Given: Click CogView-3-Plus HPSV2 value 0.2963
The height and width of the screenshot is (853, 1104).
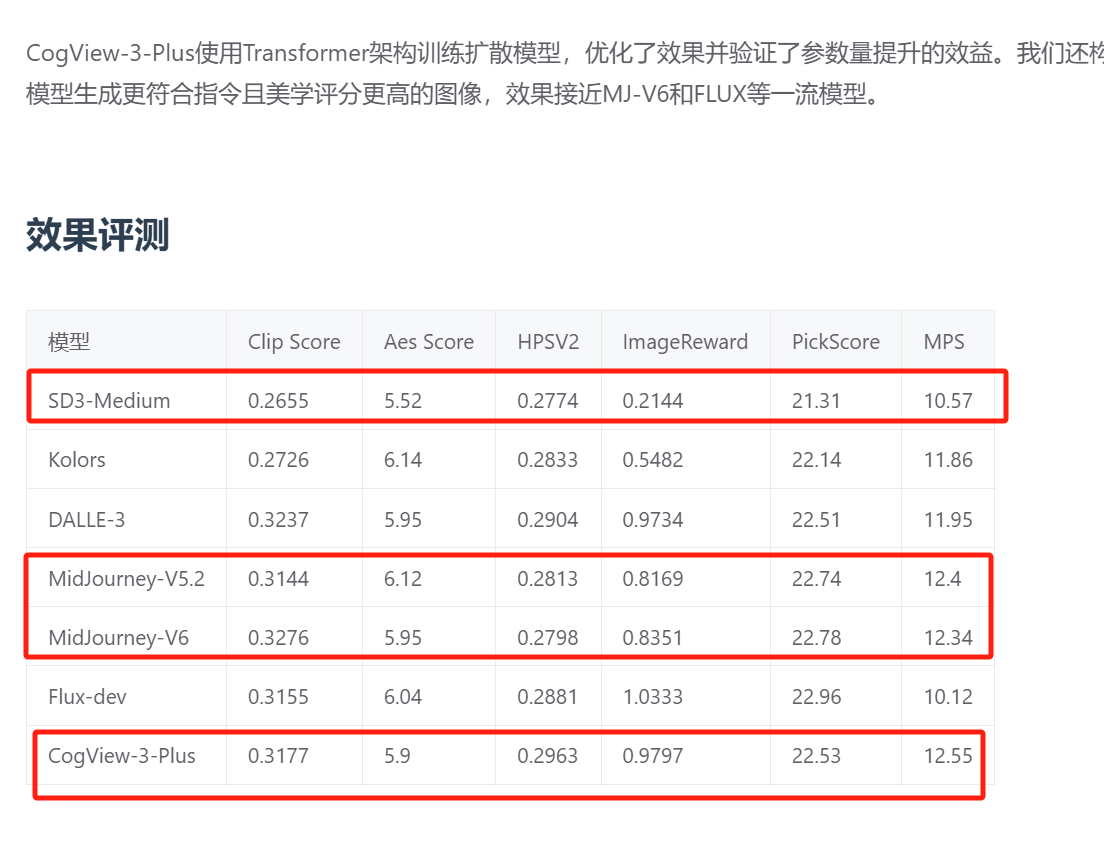Looking at the screenshot, I should coord(548,756).
